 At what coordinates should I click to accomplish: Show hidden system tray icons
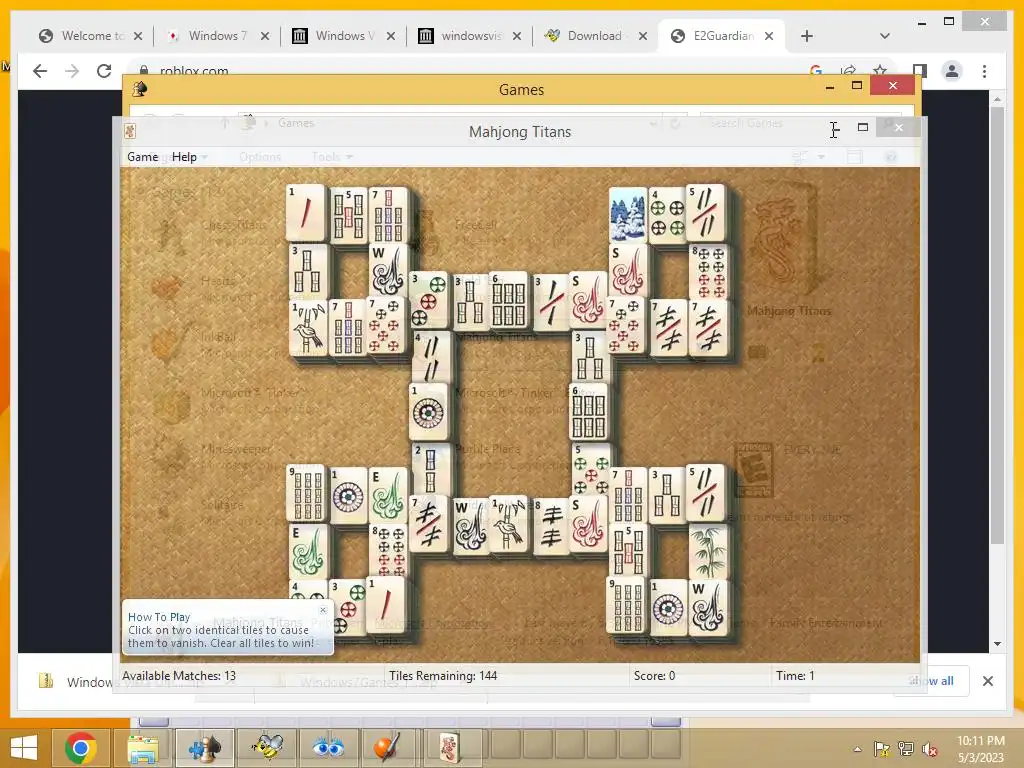[x=857, y=750]
